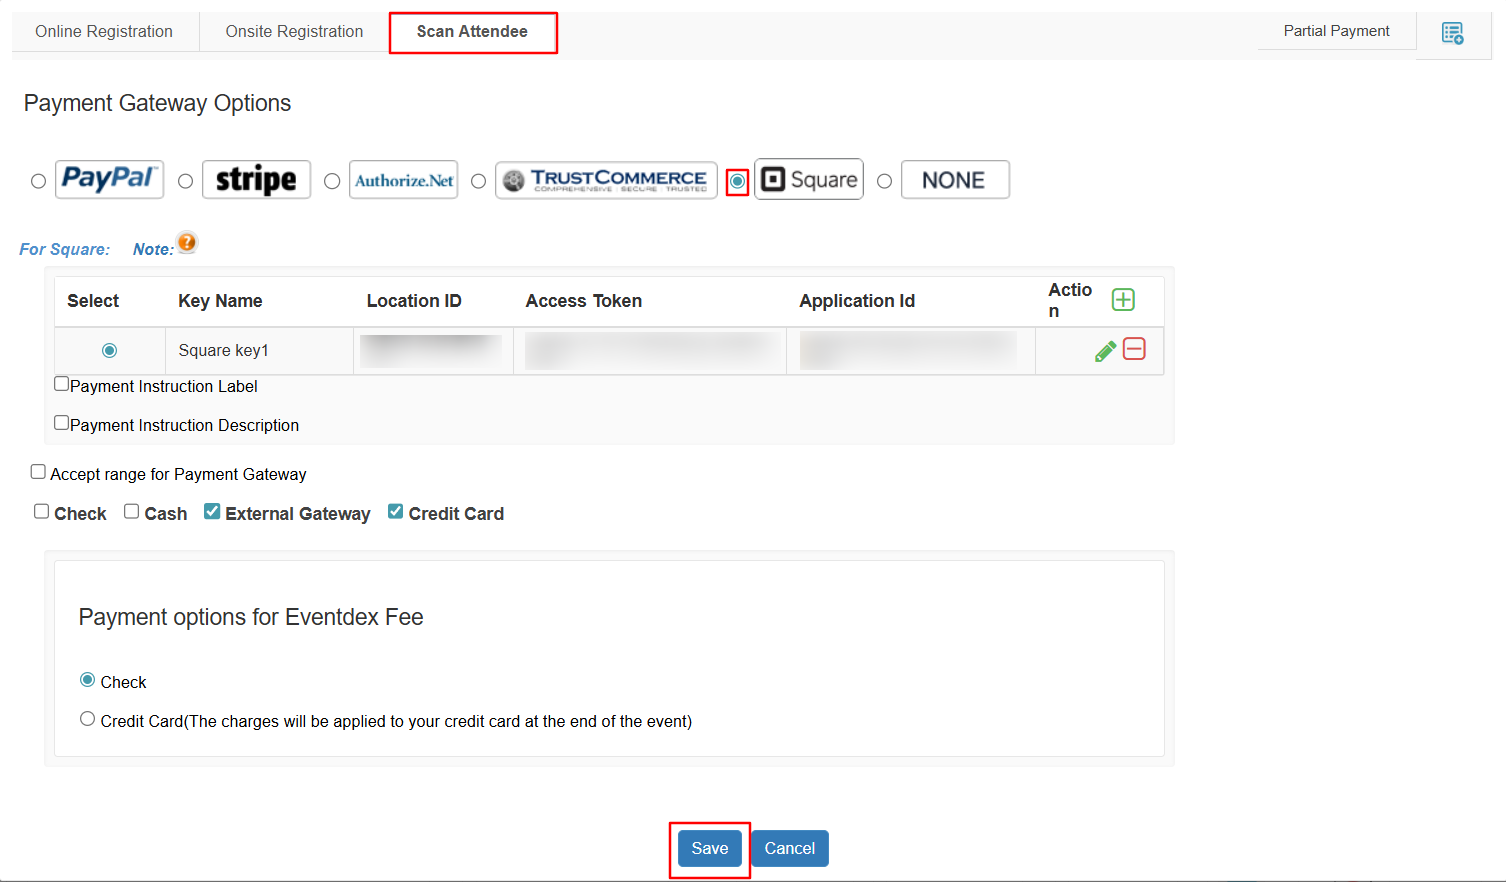
Task: Enable the Payment Instruction Label checkbox
Action: [x=62, y=384]
